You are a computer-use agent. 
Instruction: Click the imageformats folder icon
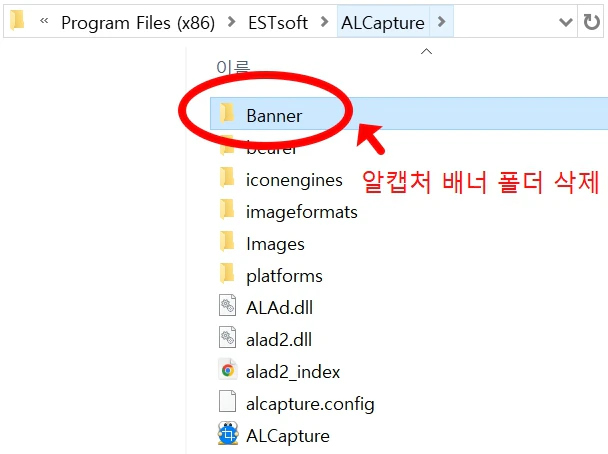click(x=227, y=209)
